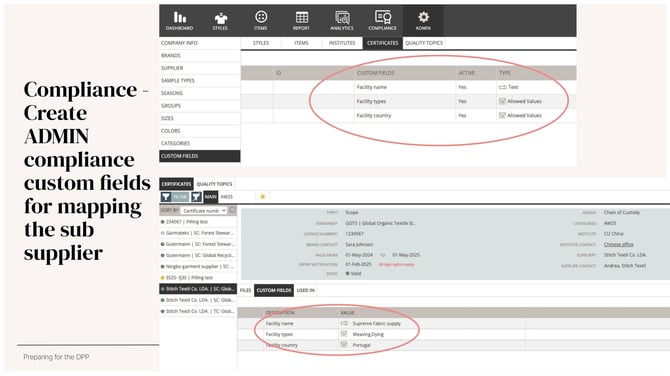Open Sample Types in admin sidebar
Image resolution: width=670 pixels, height=376 pixels.
pyautogui.click(x=200, y=80)
